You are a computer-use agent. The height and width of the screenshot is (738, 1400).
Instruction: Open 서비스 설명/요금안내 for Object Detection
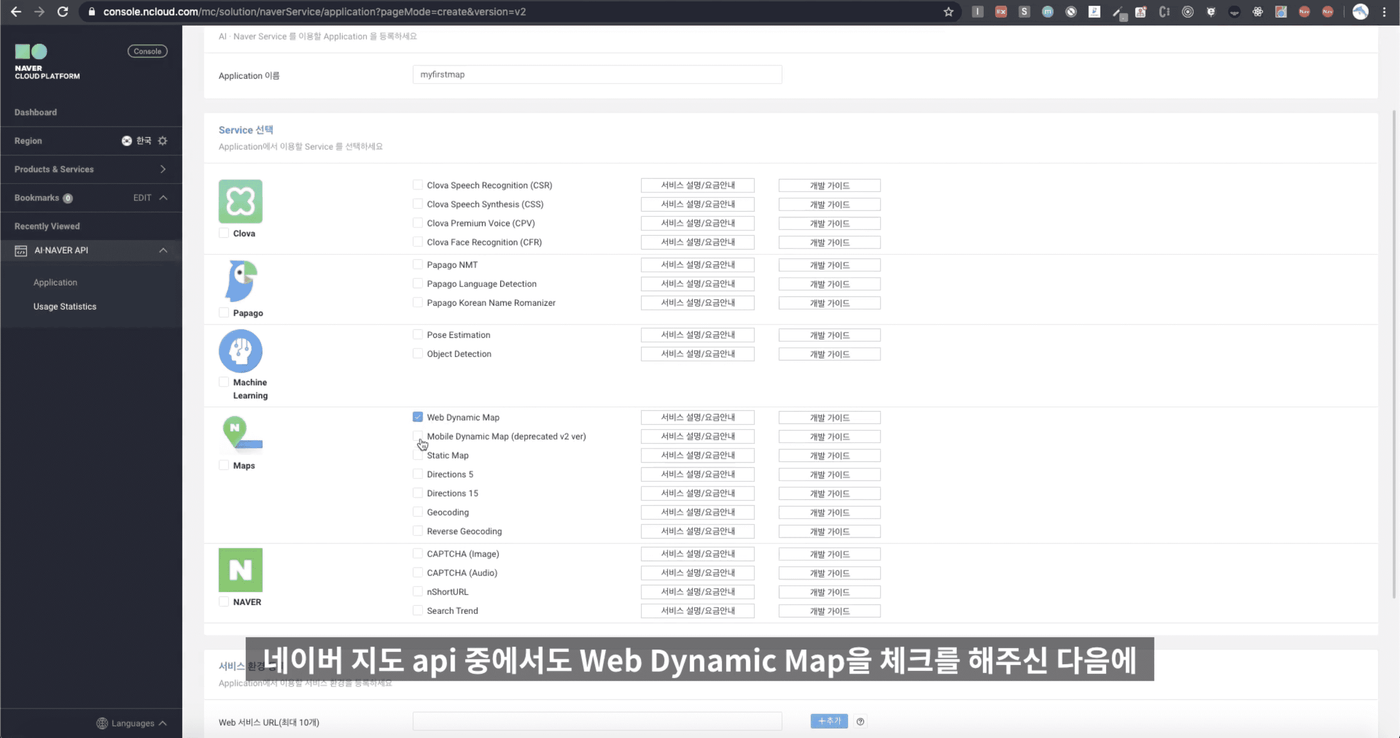pos(697,354)
